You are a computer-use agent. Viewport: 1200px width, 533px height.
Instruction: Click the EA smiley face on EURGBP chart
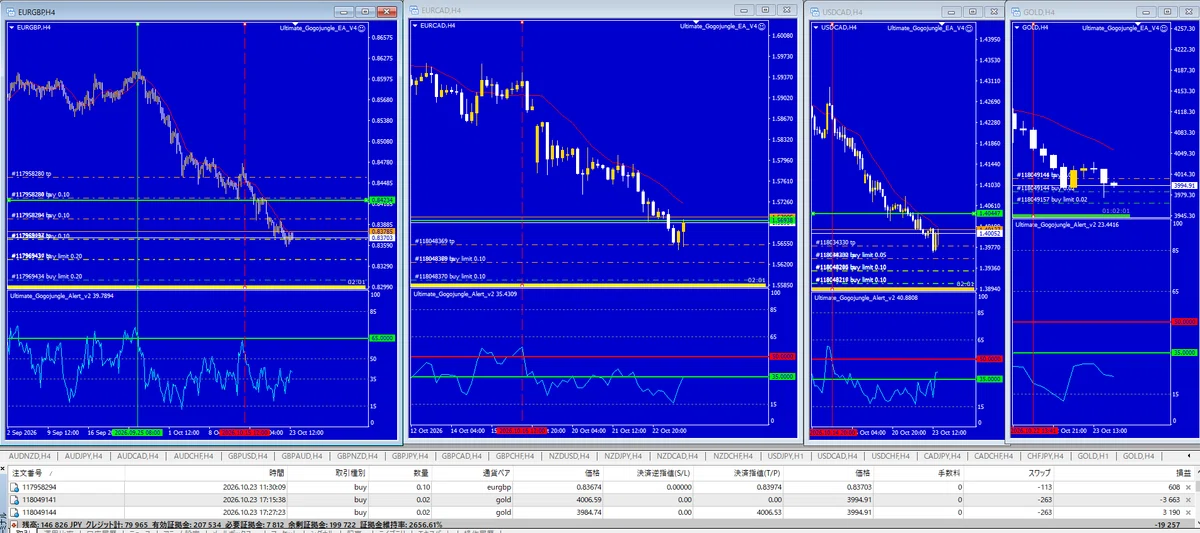[359, 28]
